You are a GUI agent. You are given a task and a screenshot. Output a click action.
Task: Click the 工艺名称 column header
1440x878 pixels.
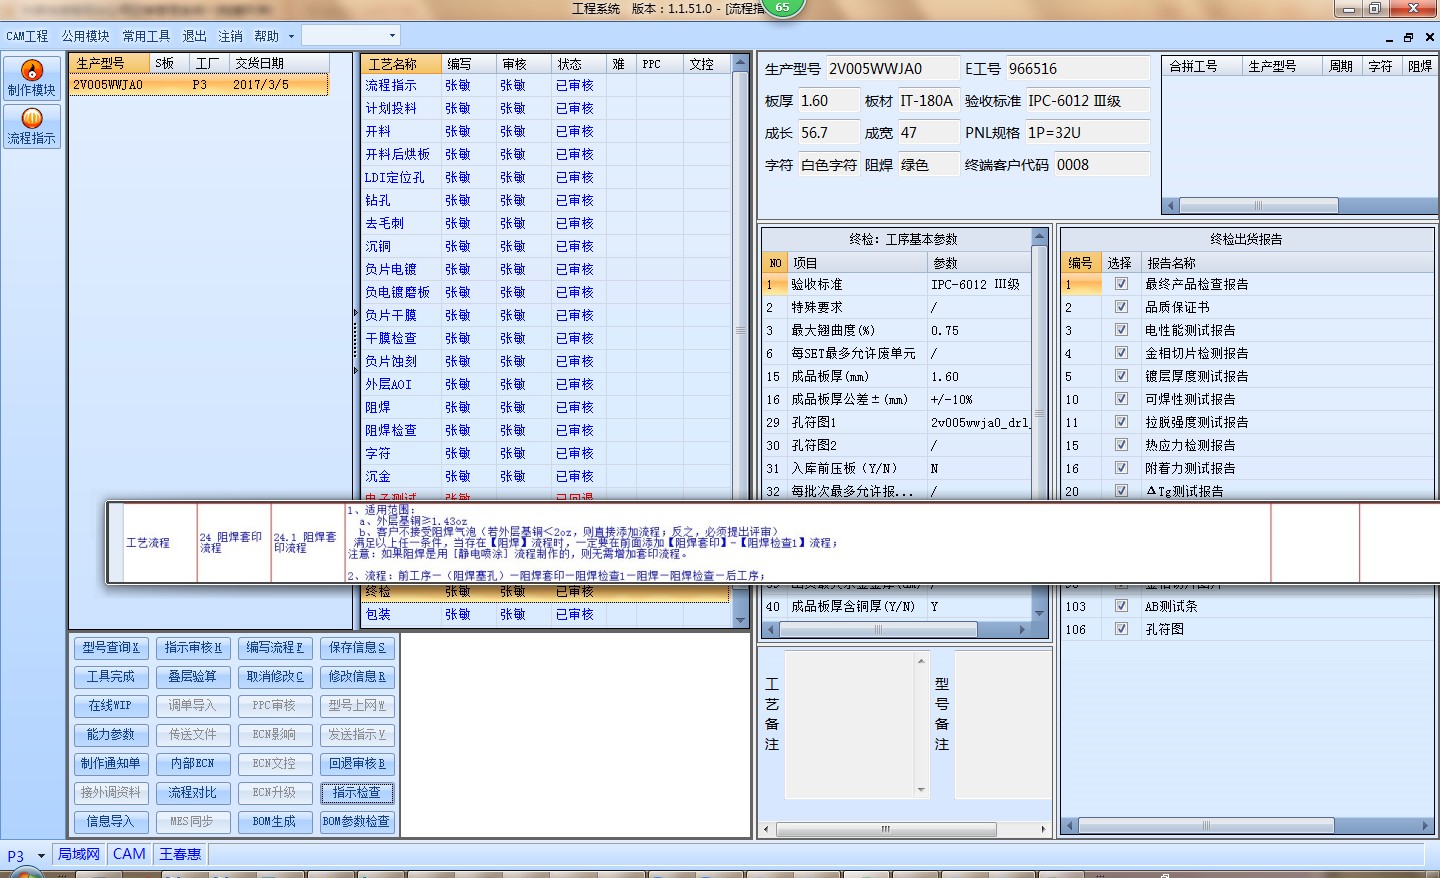point(401,64)
